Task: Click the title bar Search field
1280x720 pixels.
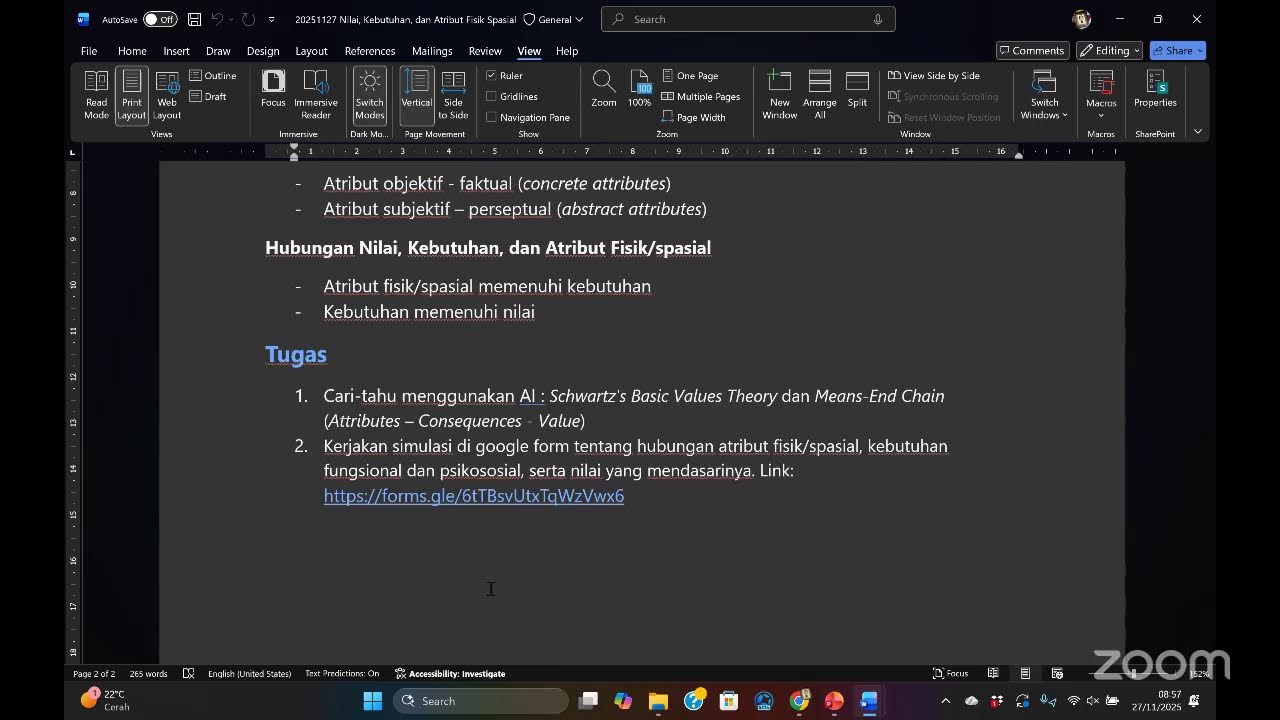Action: click(748, 19)
